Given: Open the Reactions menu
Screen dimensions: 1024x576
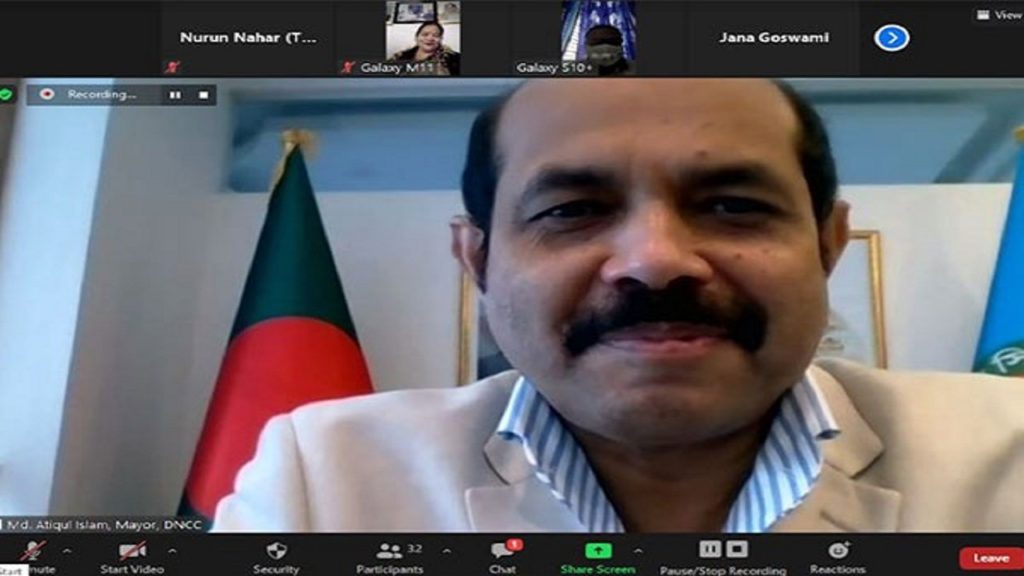Looking at the screenshot, I should tap(838, 550).
